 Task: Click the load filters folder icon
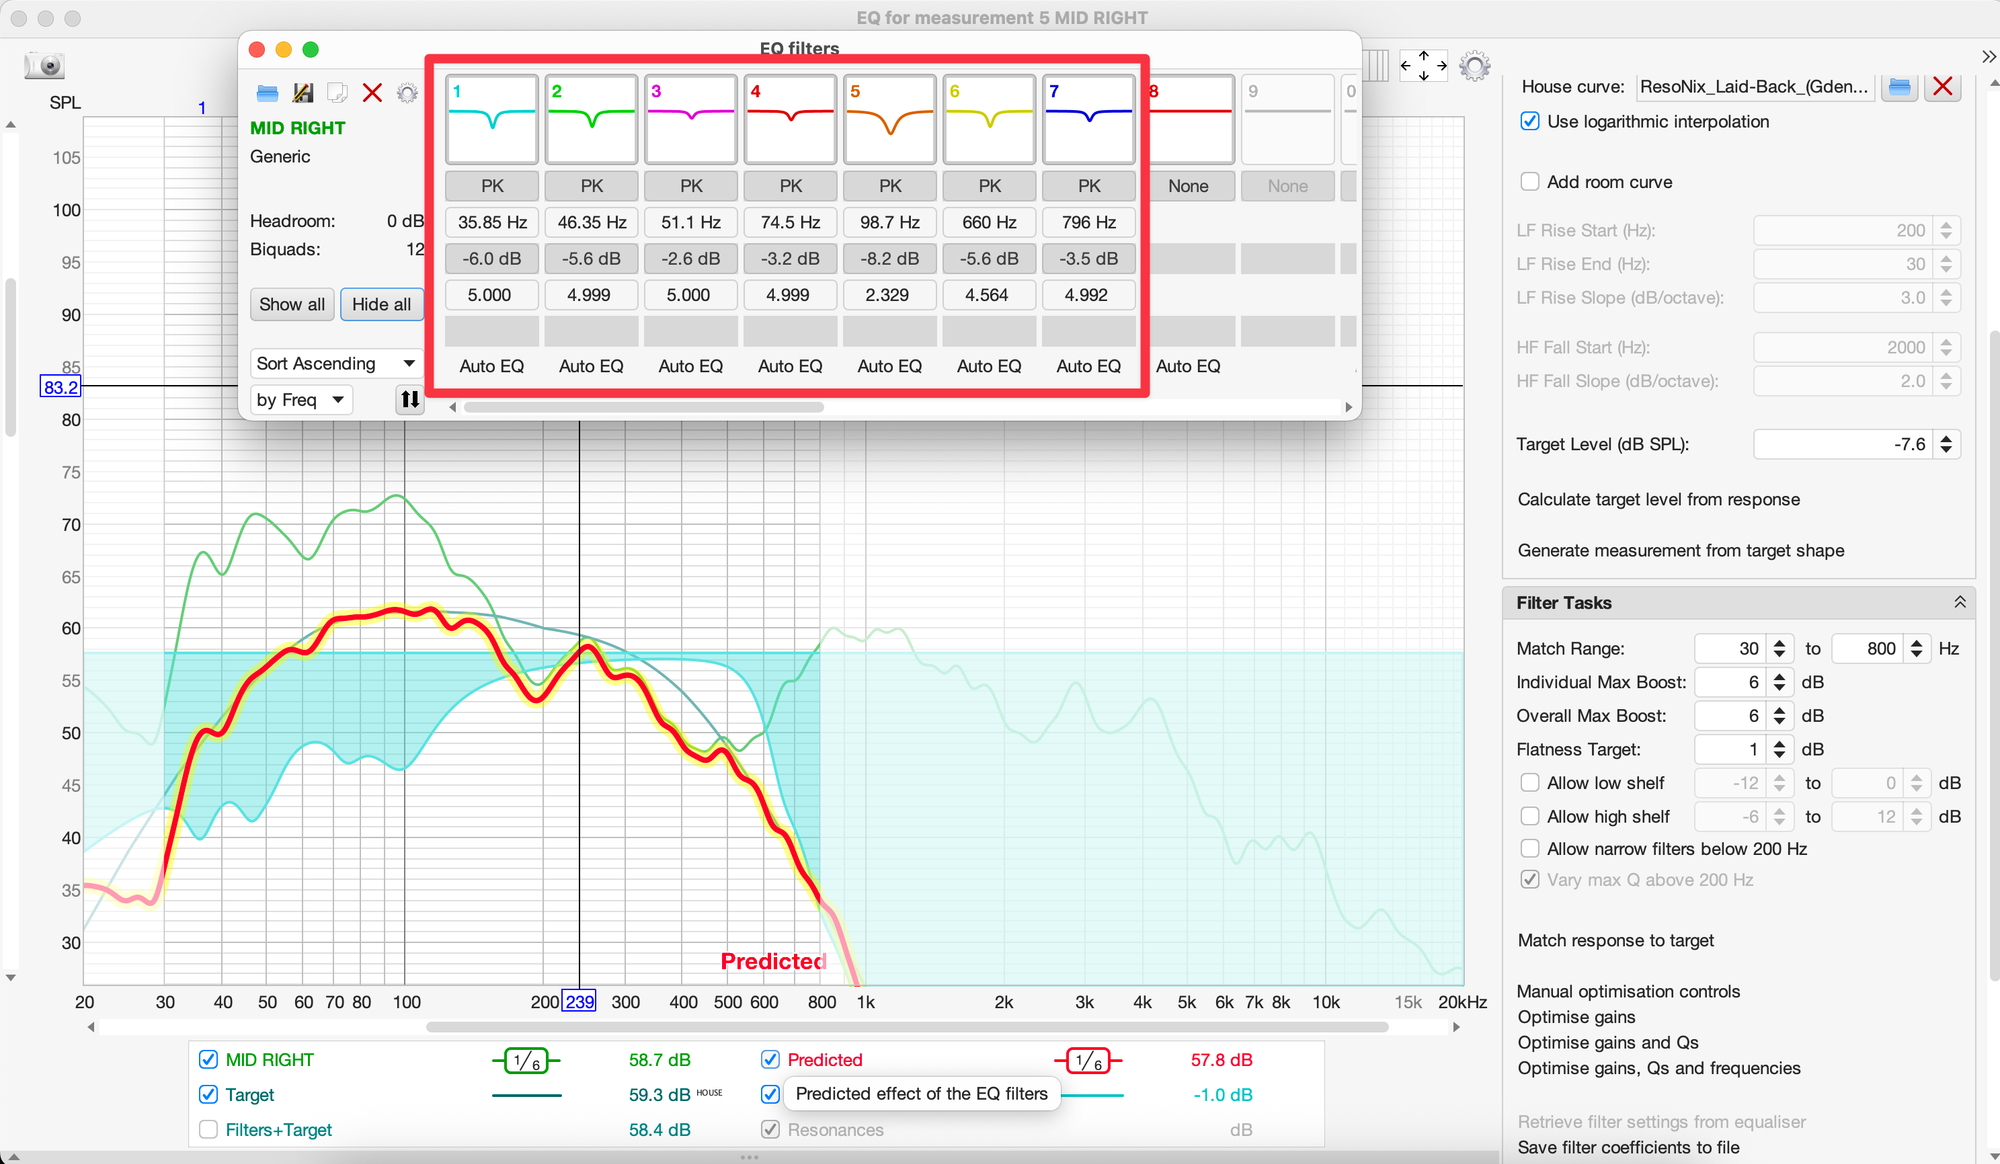click(267, 93)
